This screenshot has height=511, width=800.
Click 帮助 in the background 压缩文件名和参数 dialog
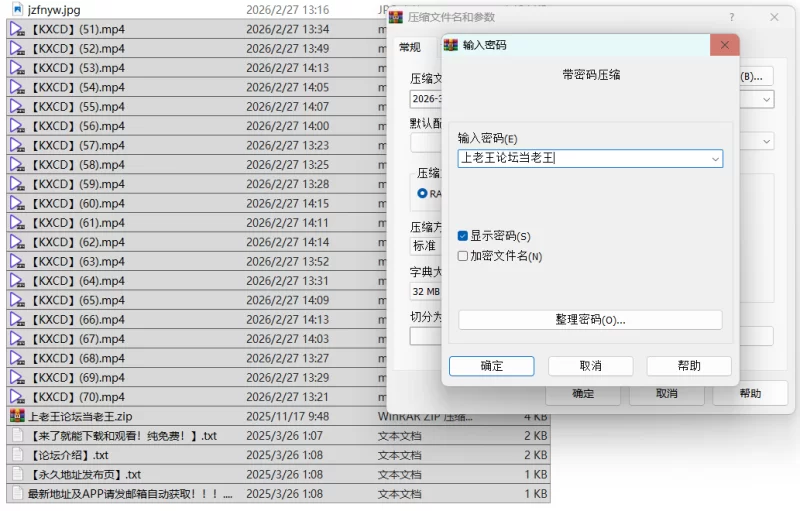click(750, 394)
